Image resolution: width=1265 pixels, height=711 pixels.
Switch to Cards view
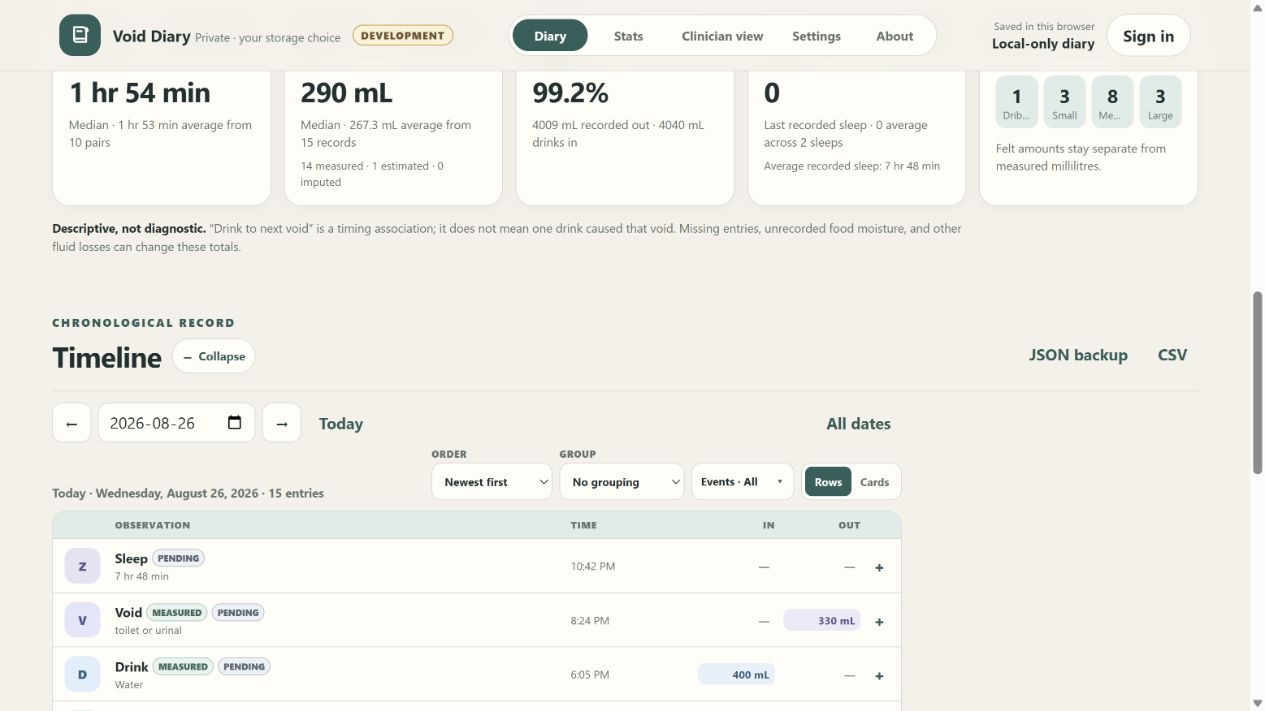tap(875, 482)
